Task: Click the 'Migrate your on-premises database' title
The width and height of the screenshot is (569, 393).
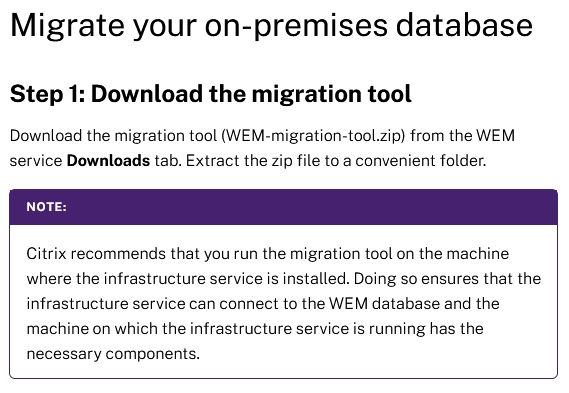Action: 271,26
